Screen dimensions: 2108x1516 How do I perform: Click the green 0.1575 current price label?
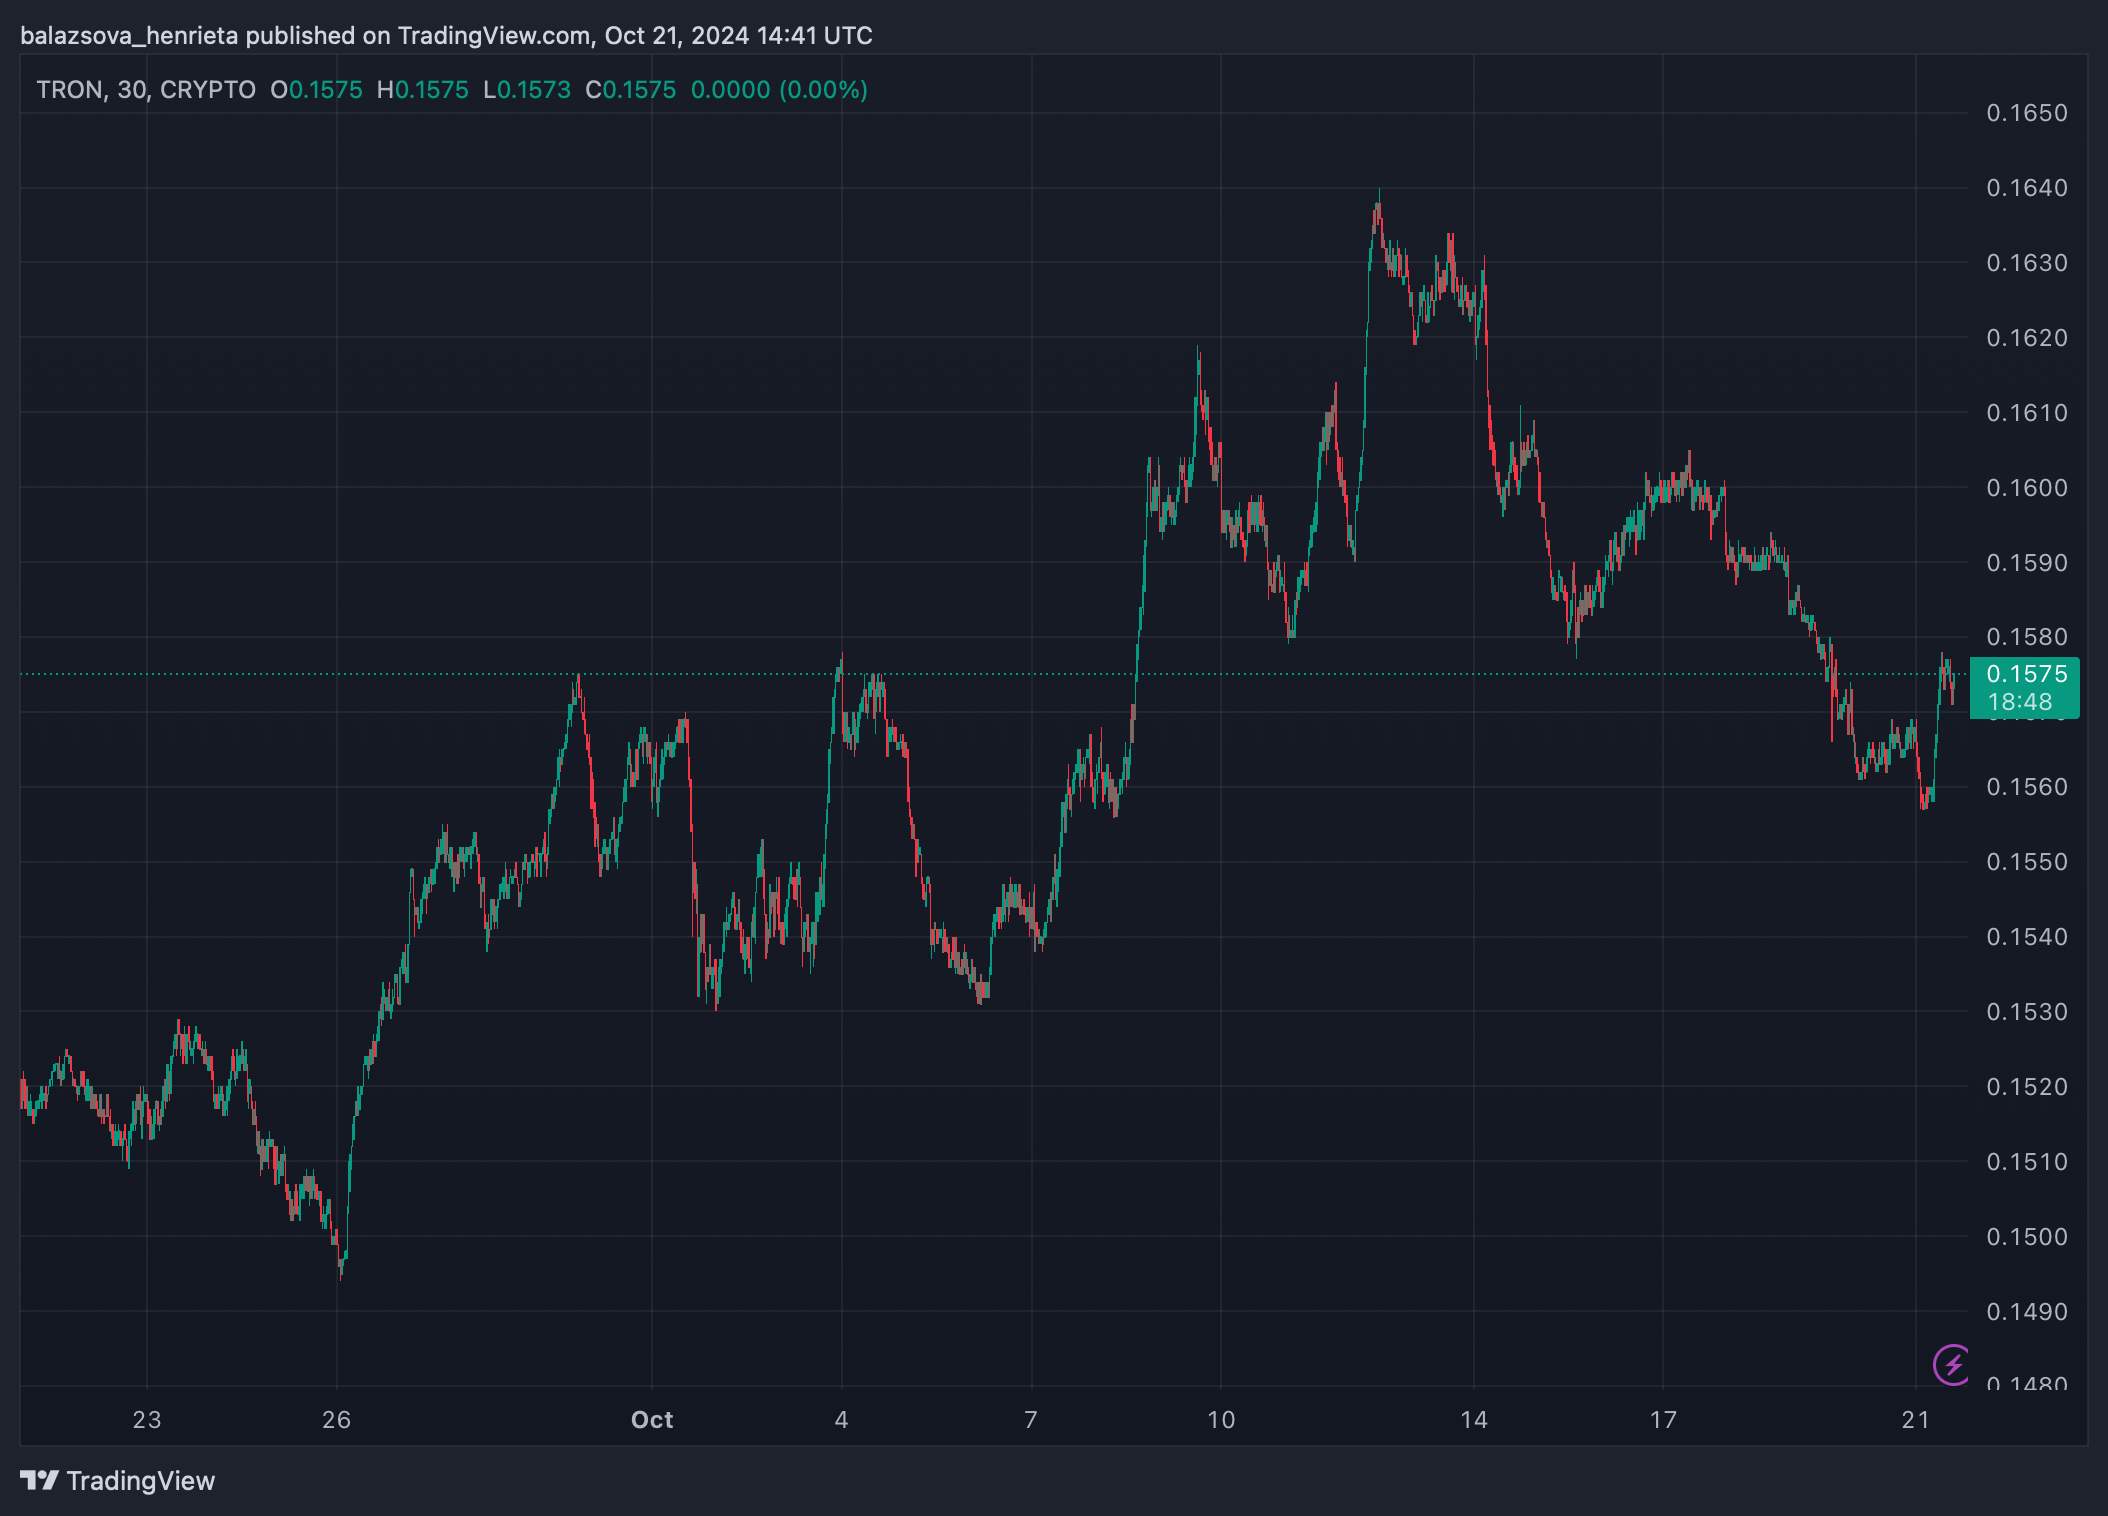pyautogui.click(x=2026, y=674)
